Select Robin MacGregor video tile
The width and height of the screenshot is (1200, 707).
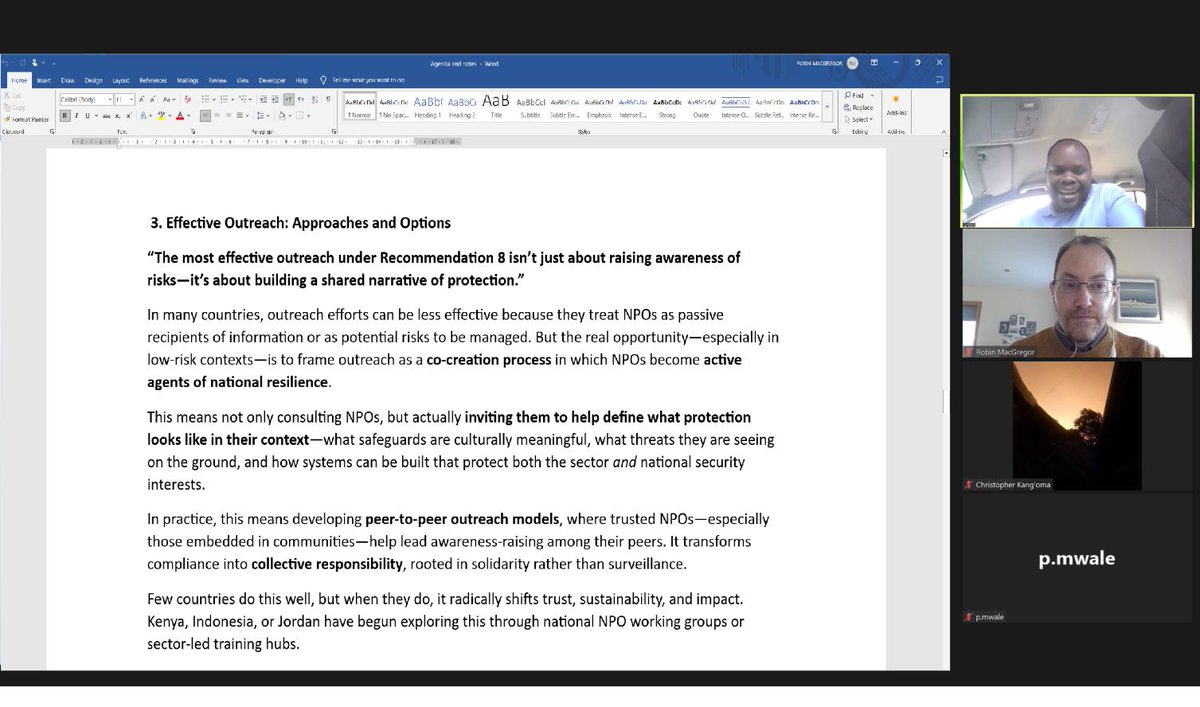1078,293
